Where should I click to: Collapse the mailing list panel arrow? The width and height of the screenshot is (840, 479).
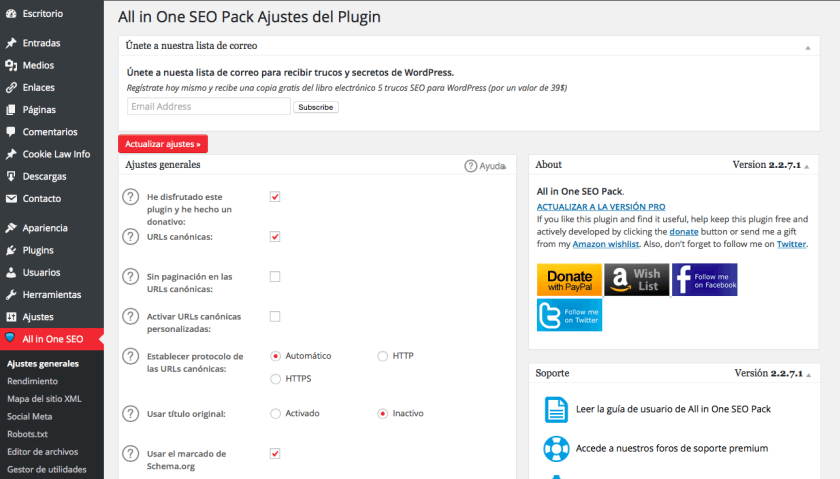click(808, 48)
